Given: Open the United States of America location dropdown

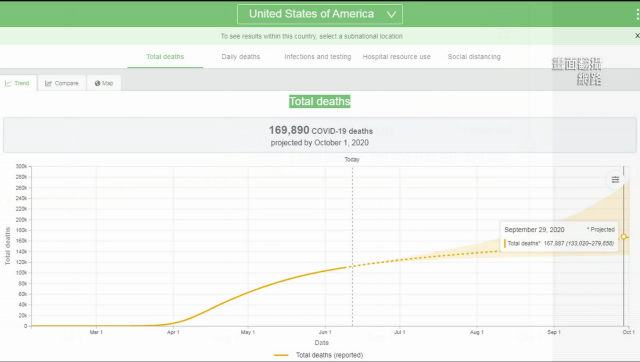Looking at the screenshot, I should click(320, 14).
